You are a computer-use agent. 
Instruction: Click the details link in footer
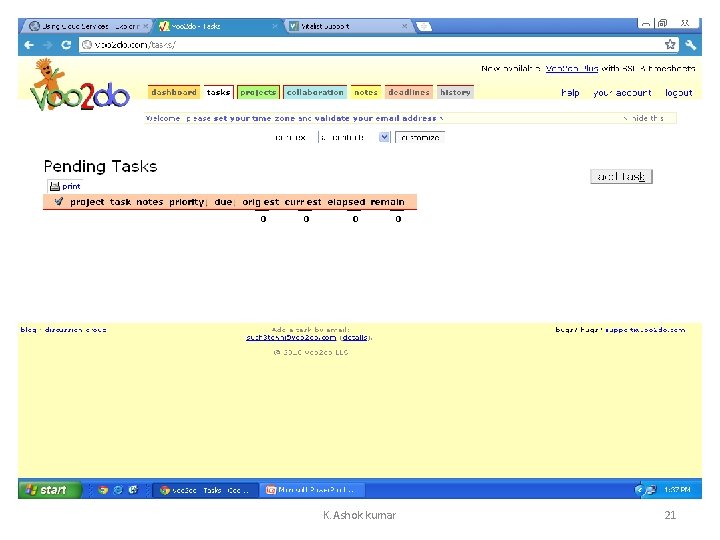(x=355, y=338)
